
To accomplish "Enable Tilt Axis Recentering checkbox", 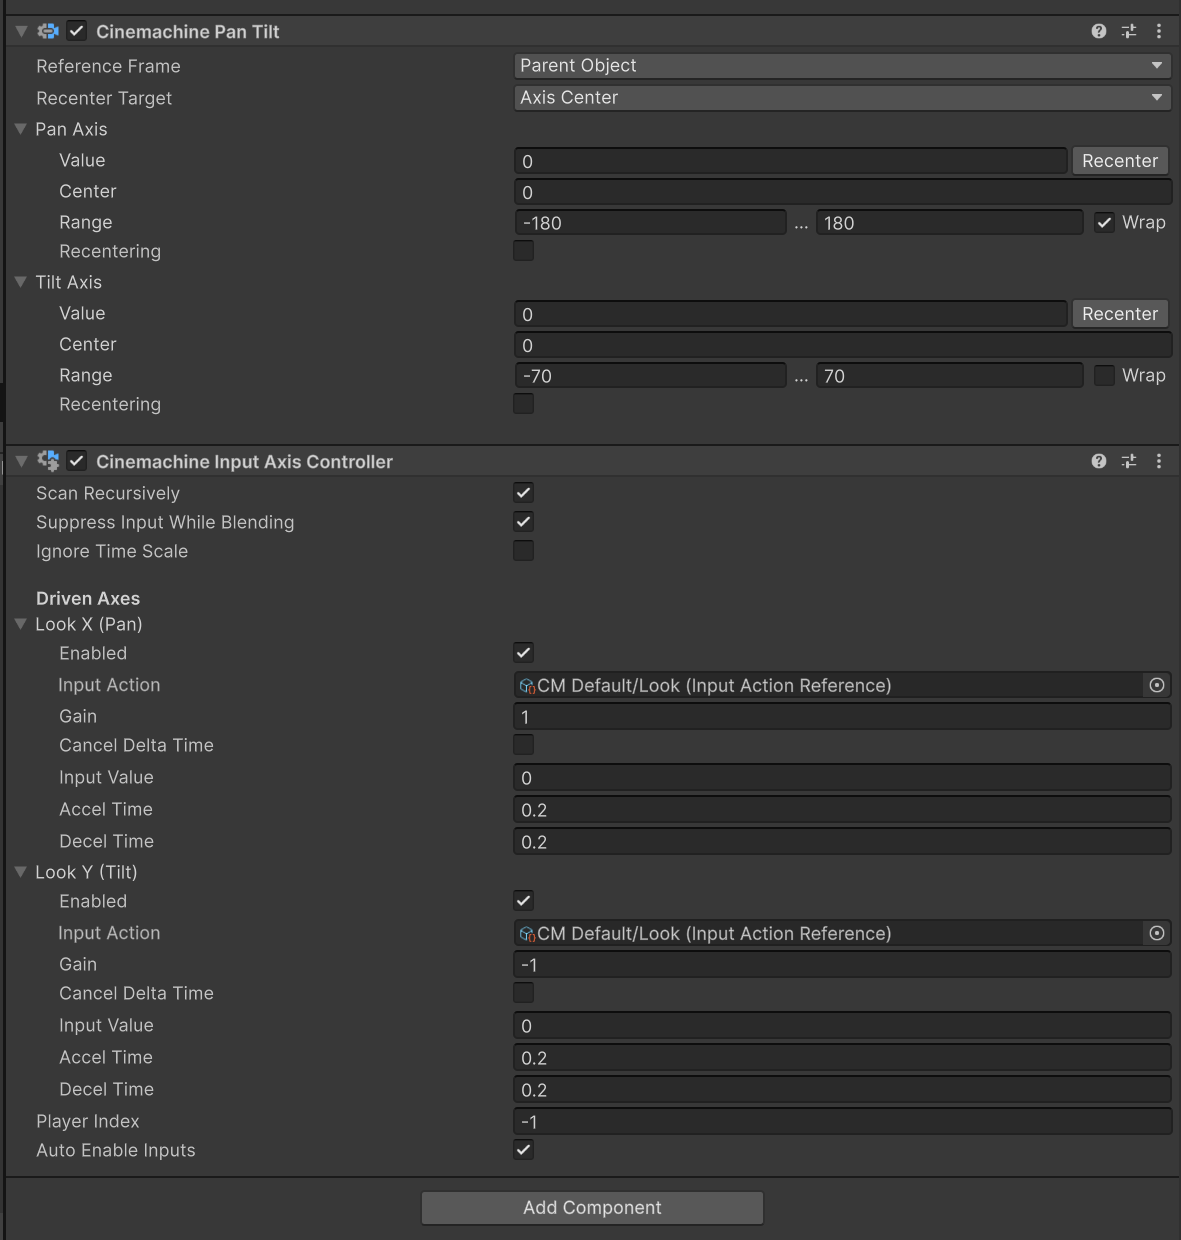I will coord(523,404).
